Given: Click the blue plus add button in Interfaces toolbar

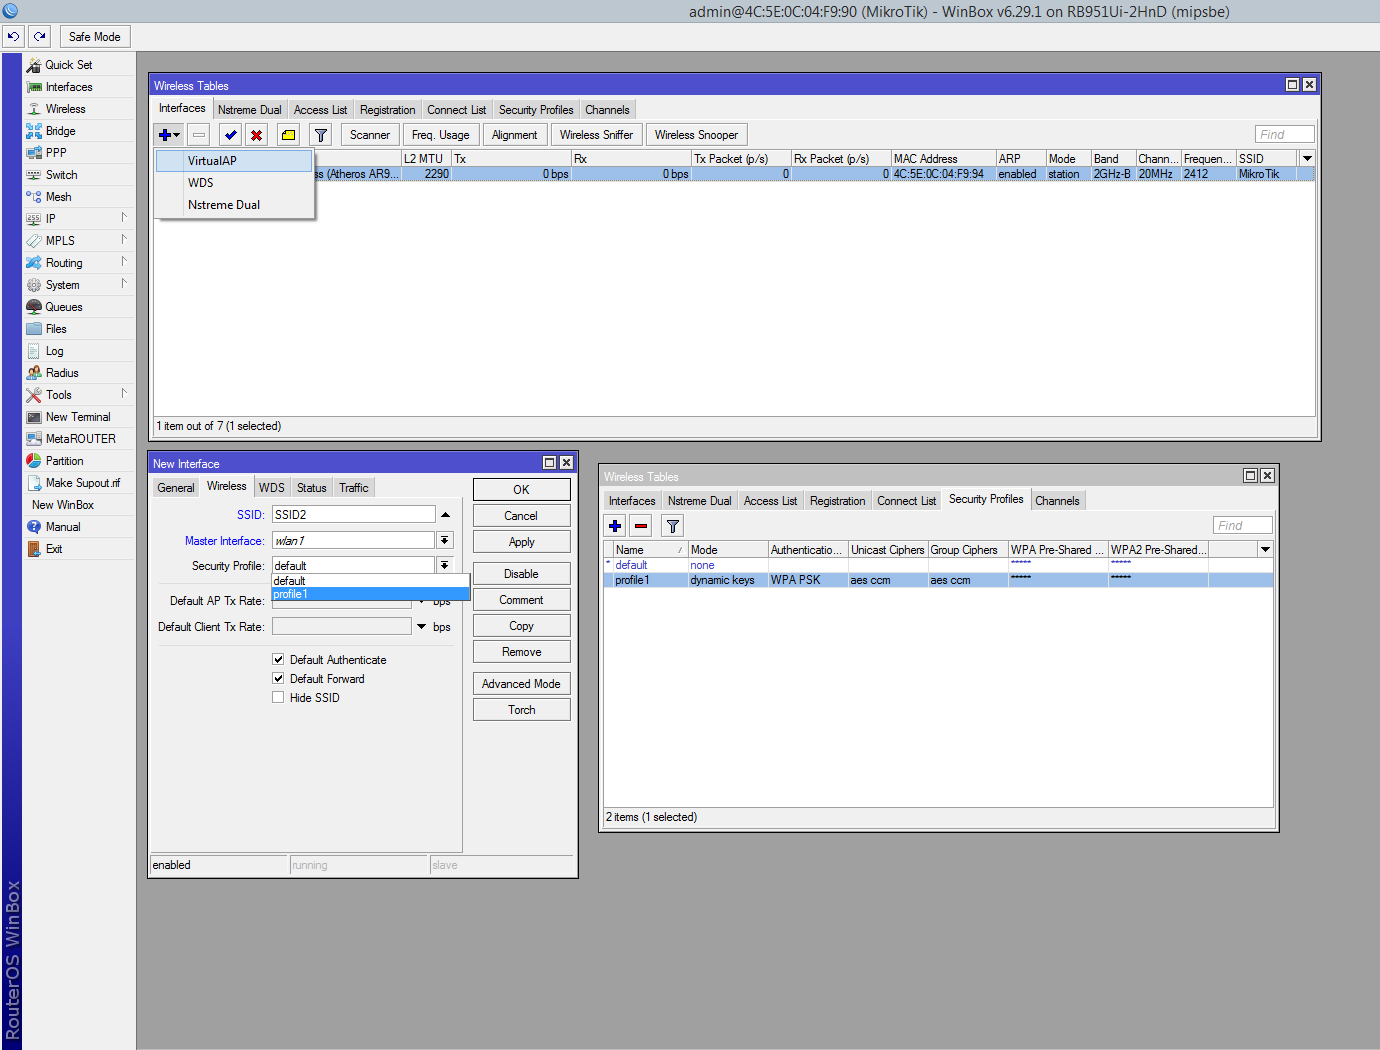Looking at the screenshot, I should coord(169,135).
